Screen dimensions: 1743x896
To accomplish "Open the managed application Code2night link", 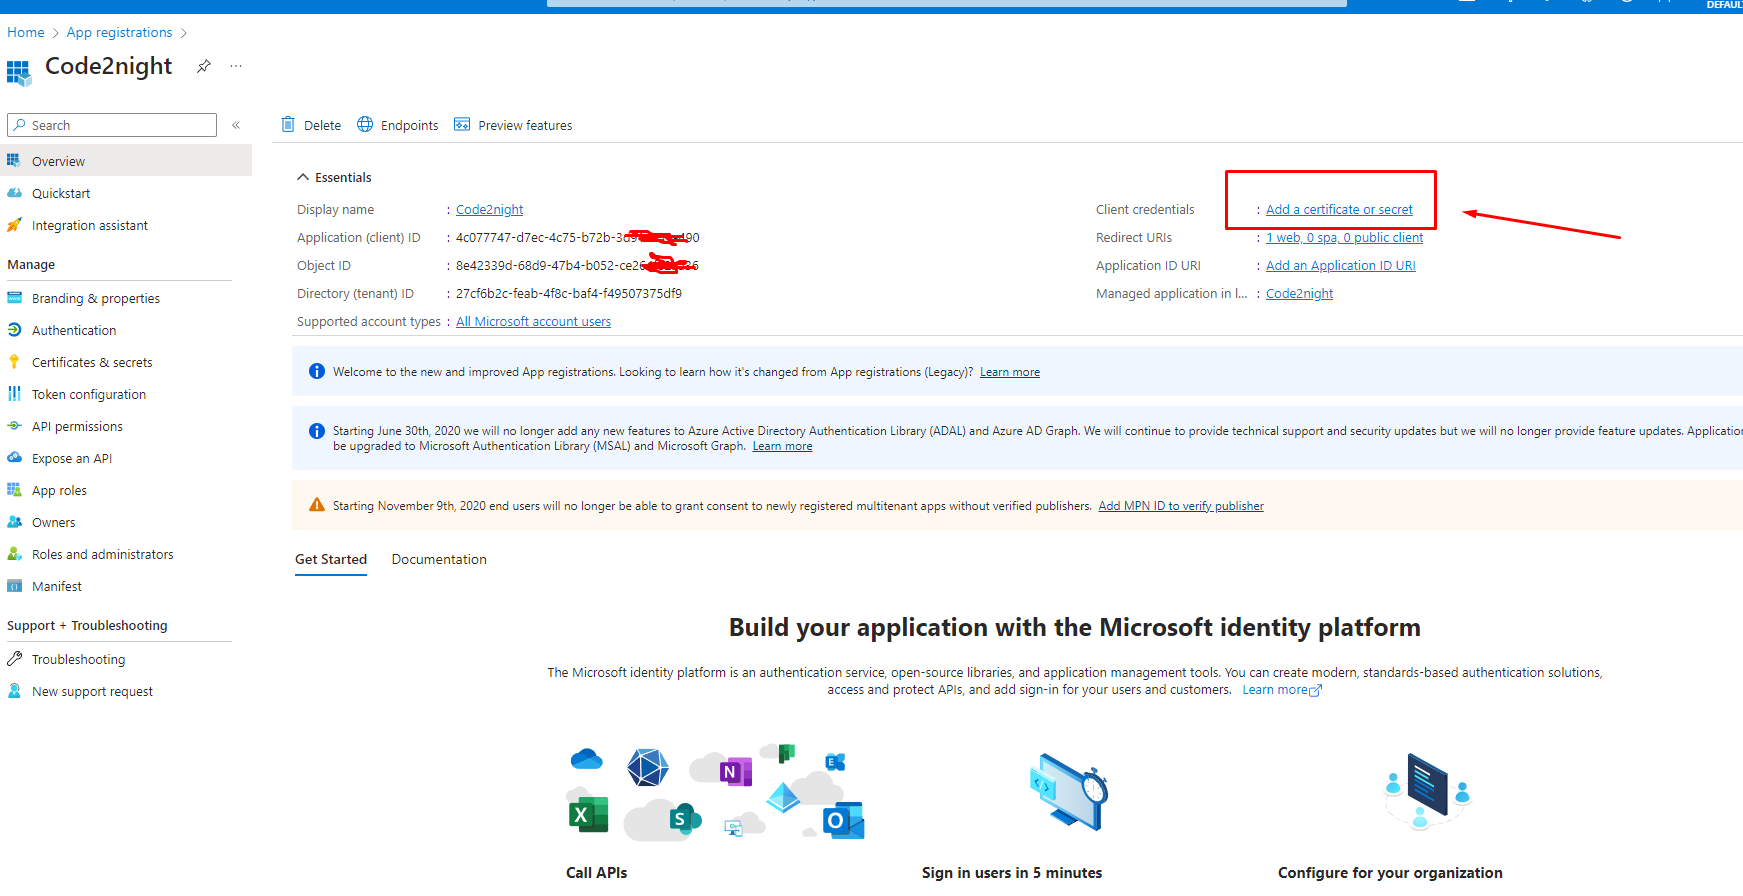I will pyautogui.click(x=1299, y=293).
